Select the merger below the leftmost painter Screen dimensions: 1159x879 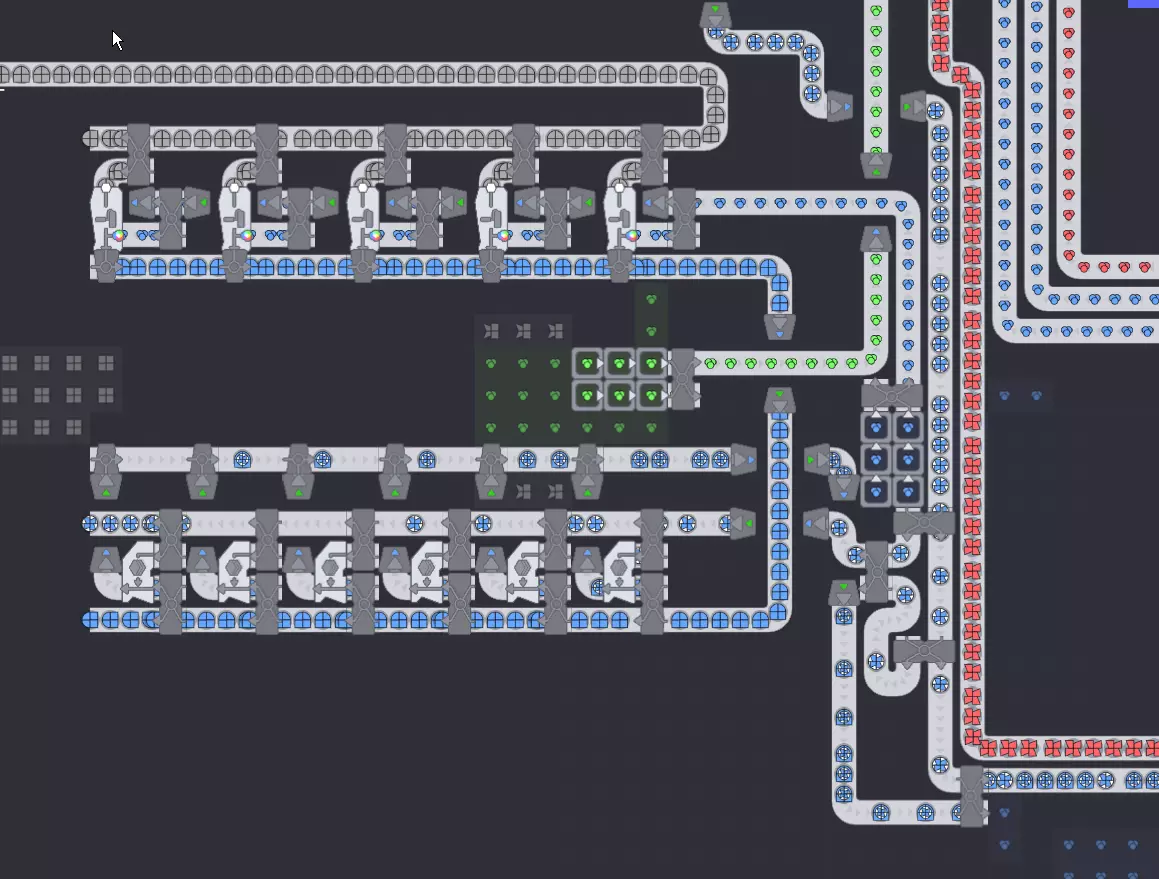click(106, 266)
